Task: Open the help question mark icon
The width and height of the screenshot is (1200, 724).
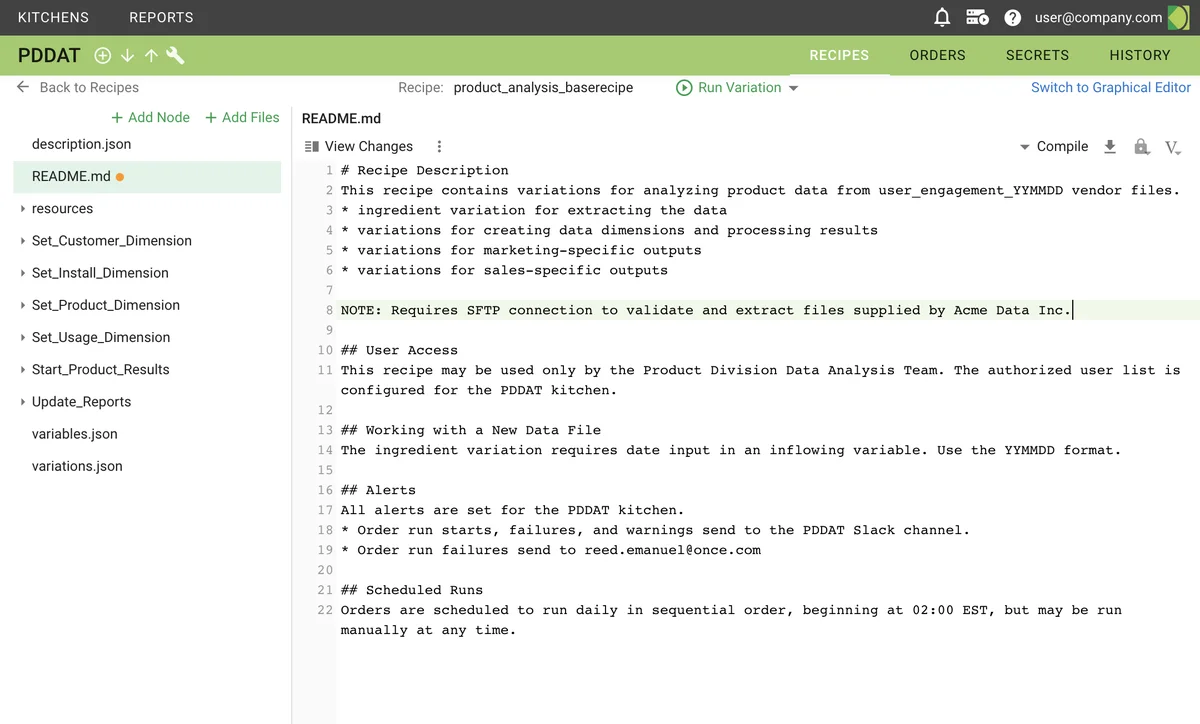Action: coord(1013,16)
